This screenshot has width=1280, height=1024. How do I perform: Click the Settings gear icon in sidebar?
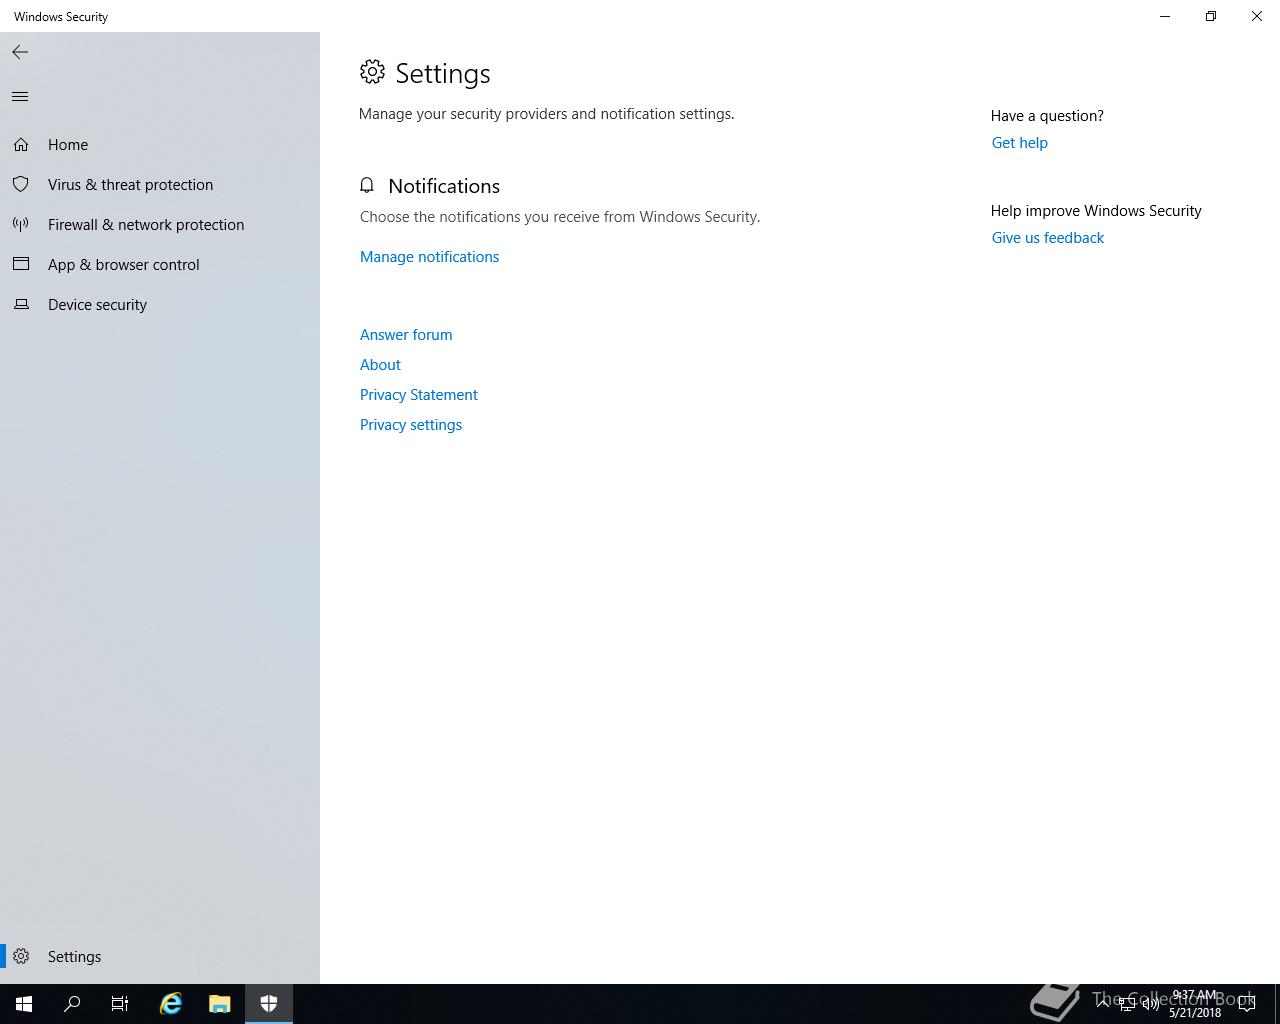[21, 957]
